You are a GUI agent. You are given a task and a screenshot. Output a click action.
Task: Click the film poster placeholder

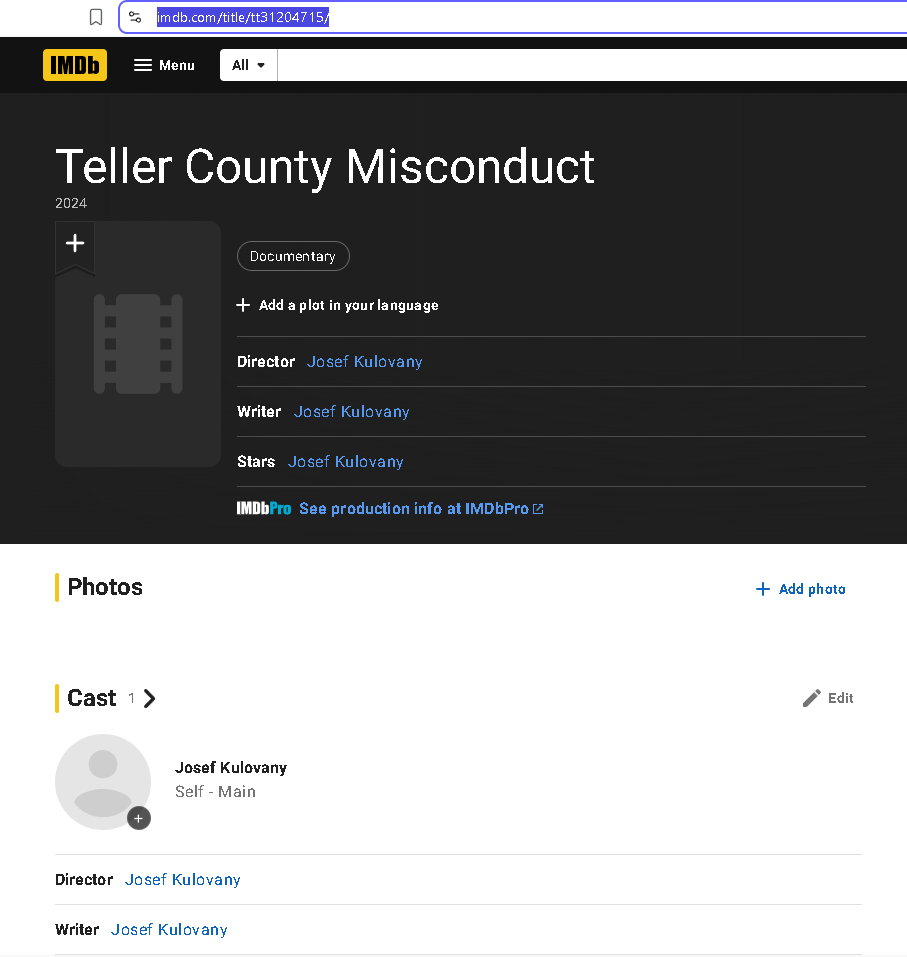tap(138, 355)
